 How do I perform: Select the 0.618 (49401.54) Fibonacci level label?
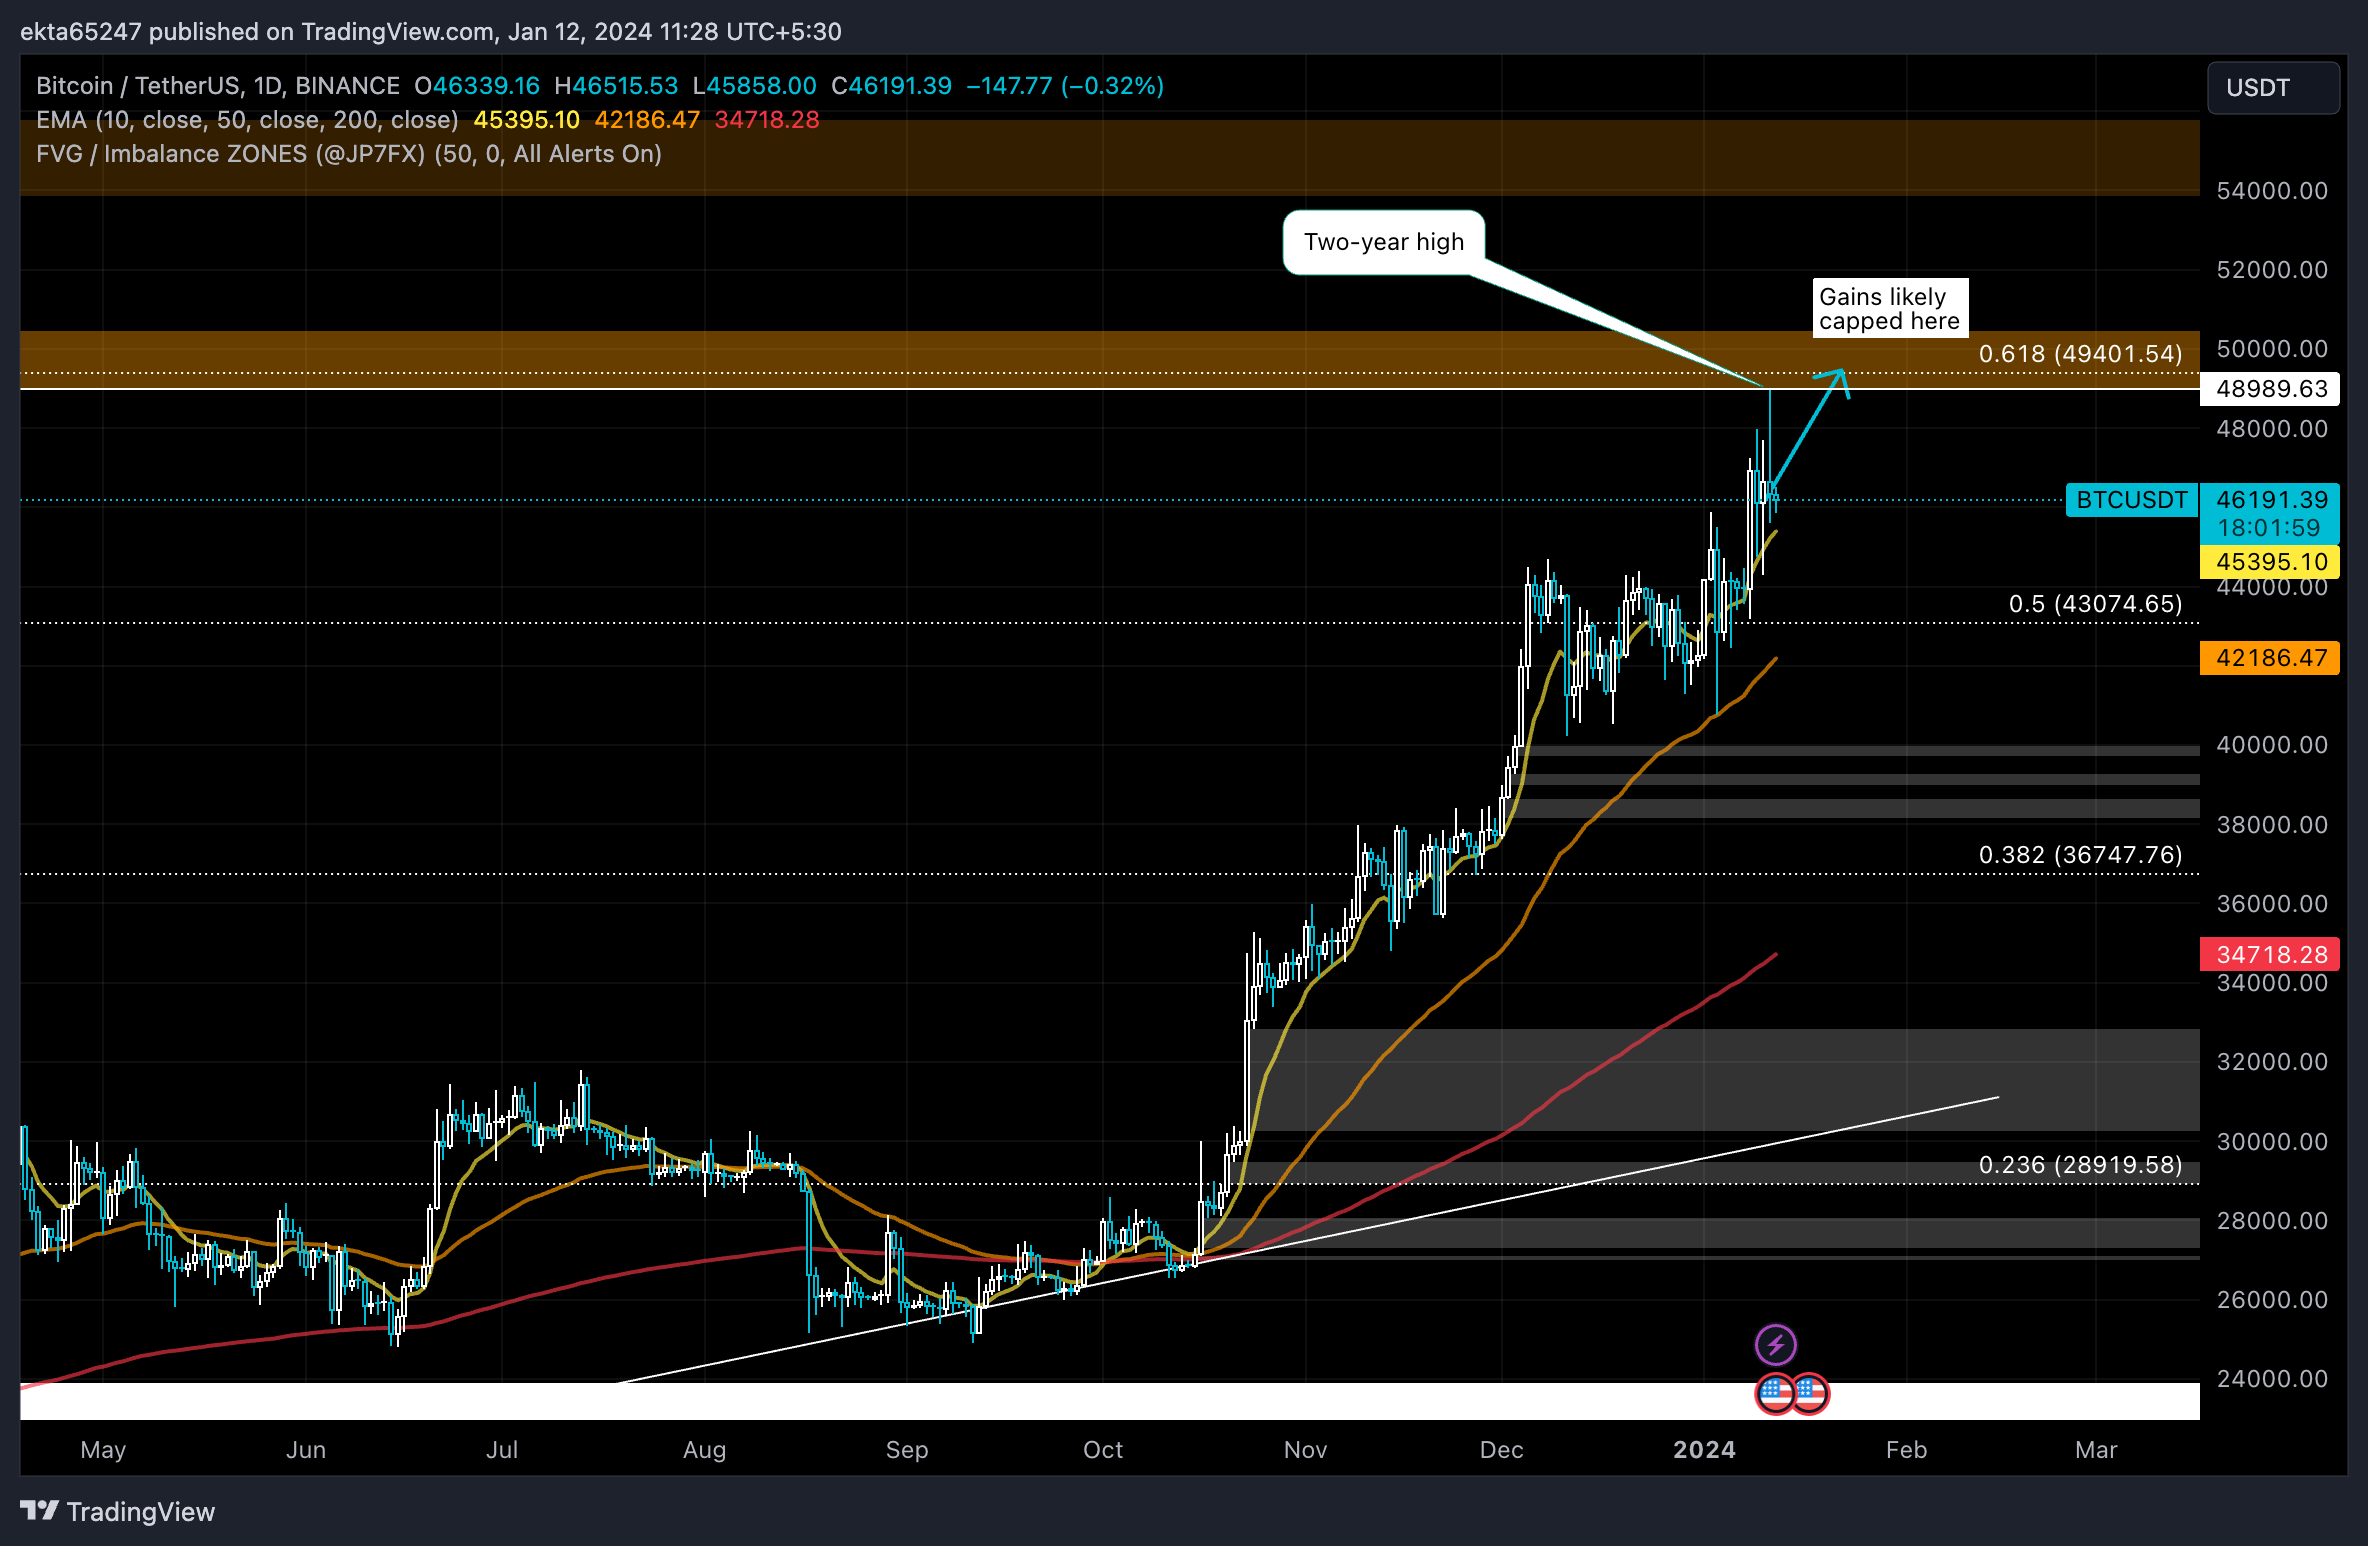point(2080,354)
